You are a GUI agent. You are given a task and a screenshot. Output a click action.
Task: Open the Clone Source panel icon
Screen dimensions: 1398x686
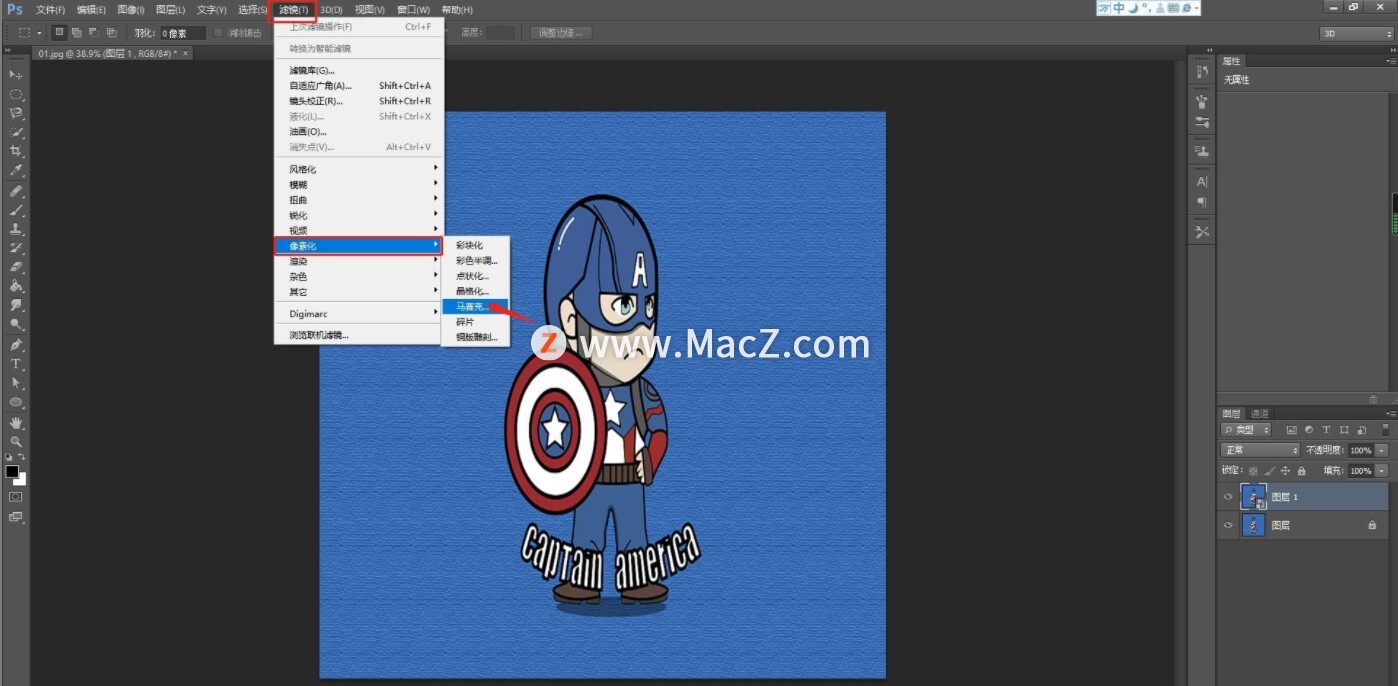point(1202,151)
